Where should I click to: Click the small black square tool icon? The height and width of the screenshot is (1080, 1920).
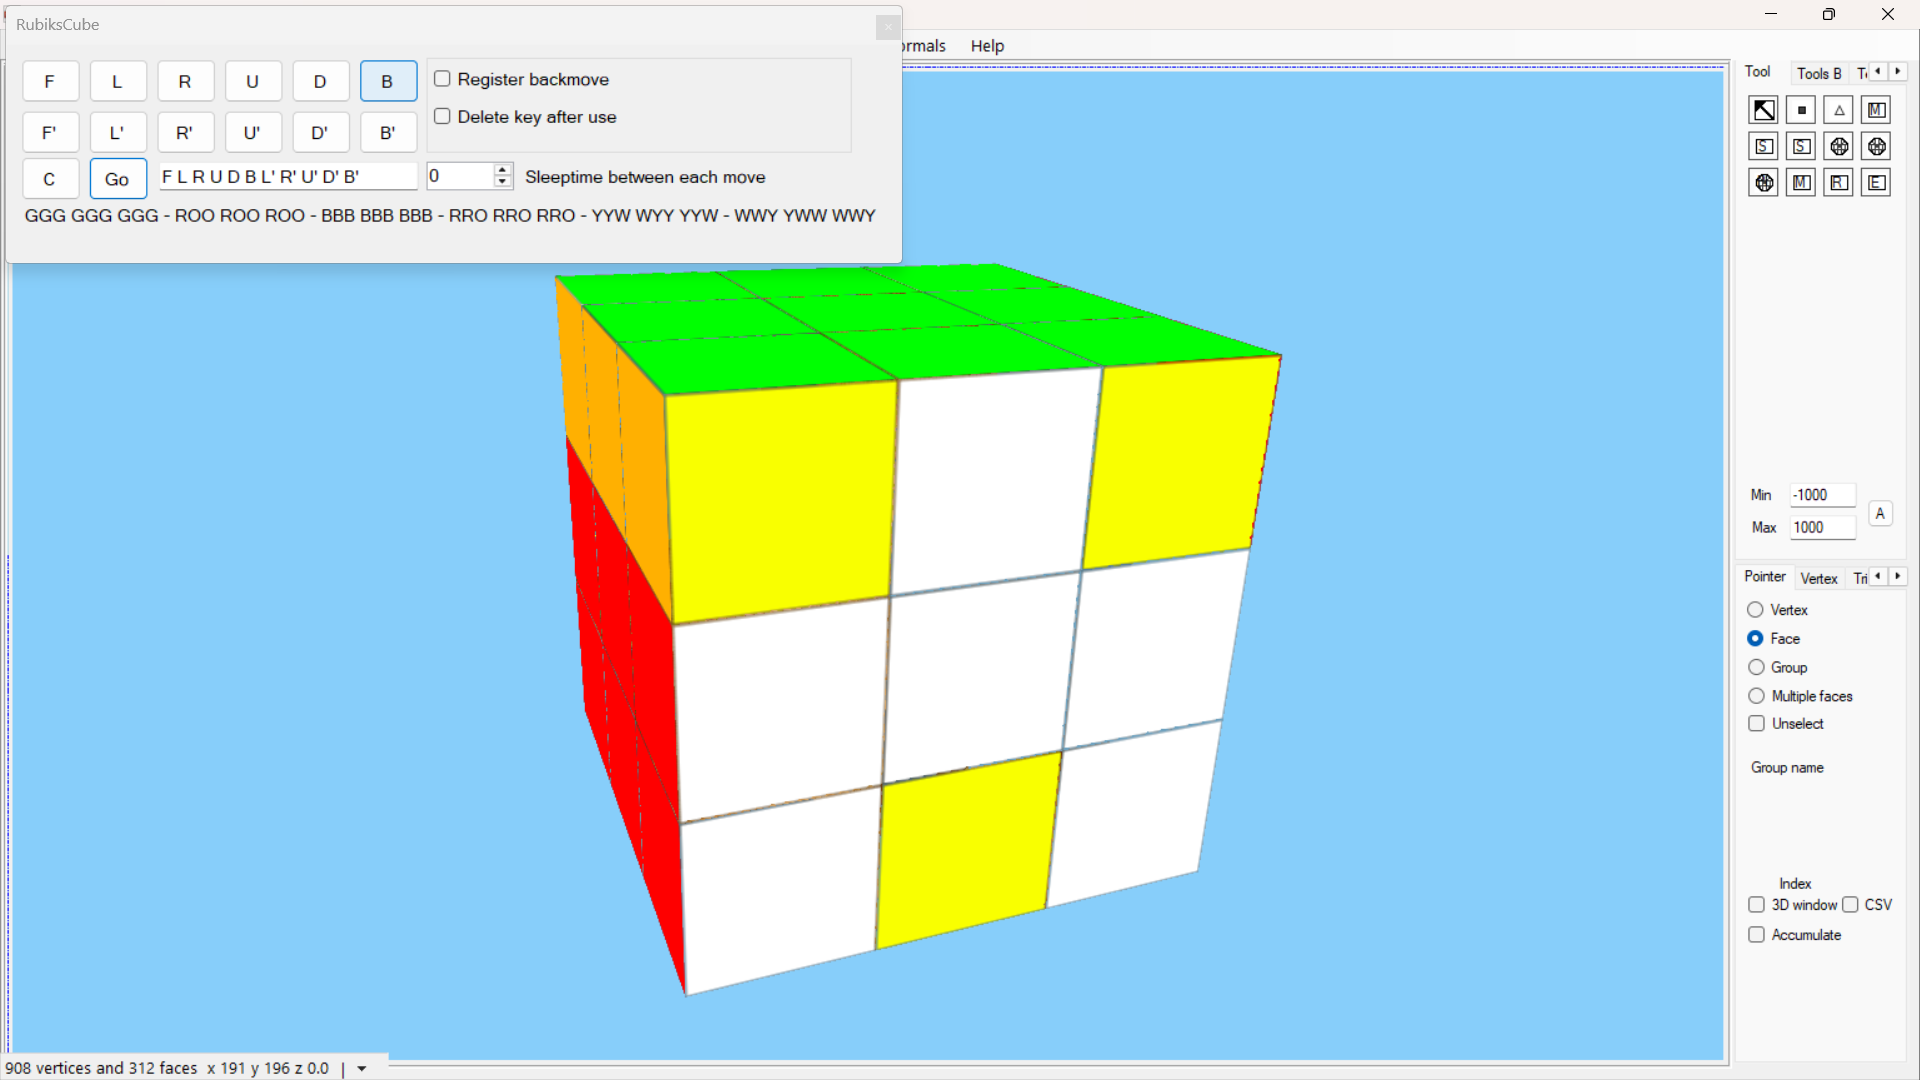pyautogui.click(x=1801, y=110)
